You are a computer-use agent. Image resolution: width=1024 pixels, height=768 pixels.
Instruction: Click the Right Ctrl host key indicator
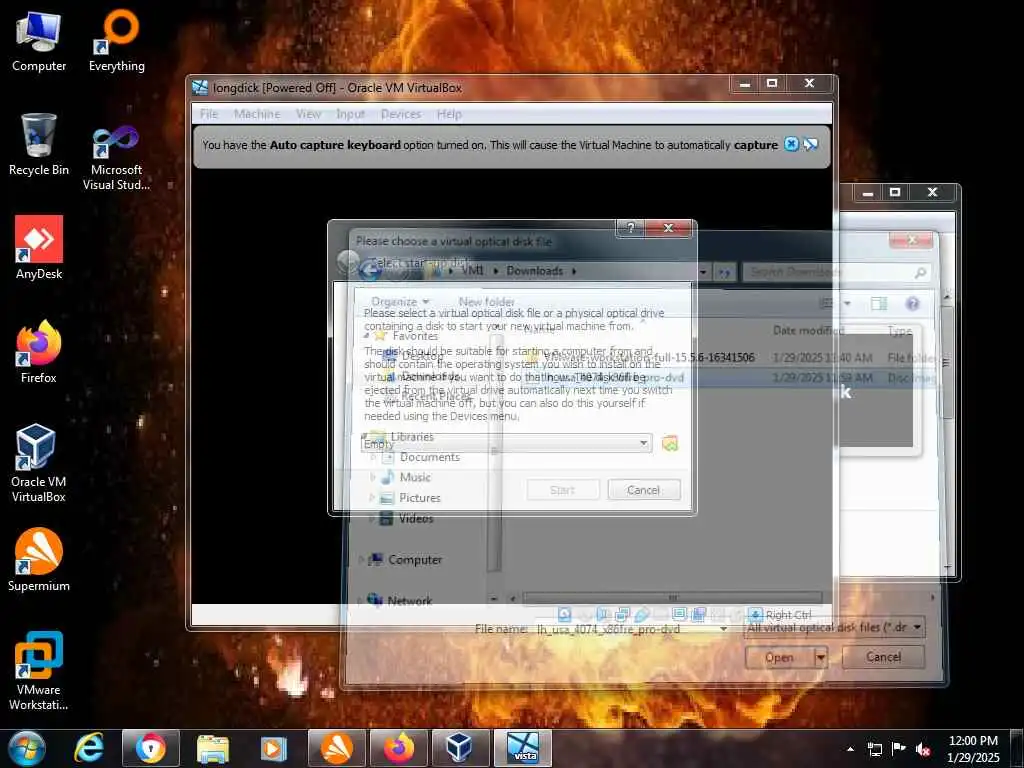[x=780, y=615]
